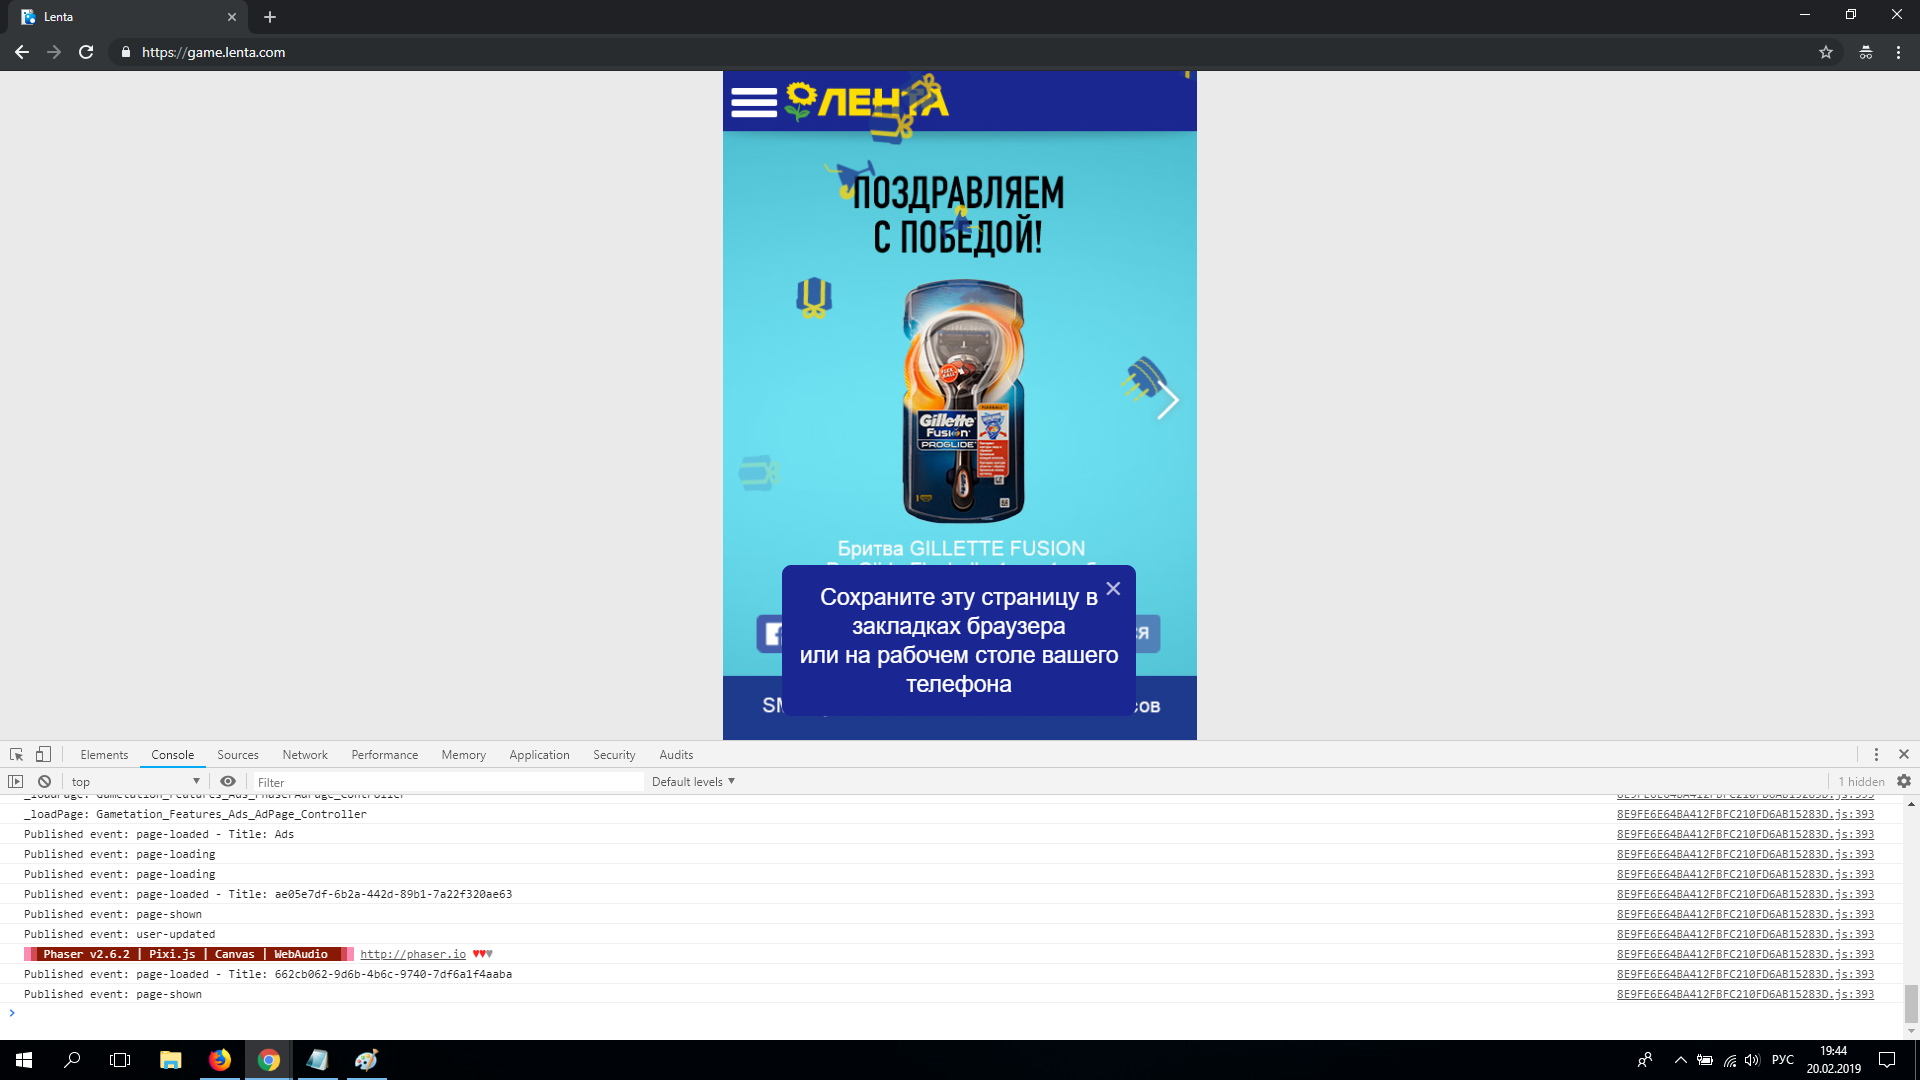Click the address bar URL field
This screenshot has height=1080, width=1920.
tap(960, 52)
